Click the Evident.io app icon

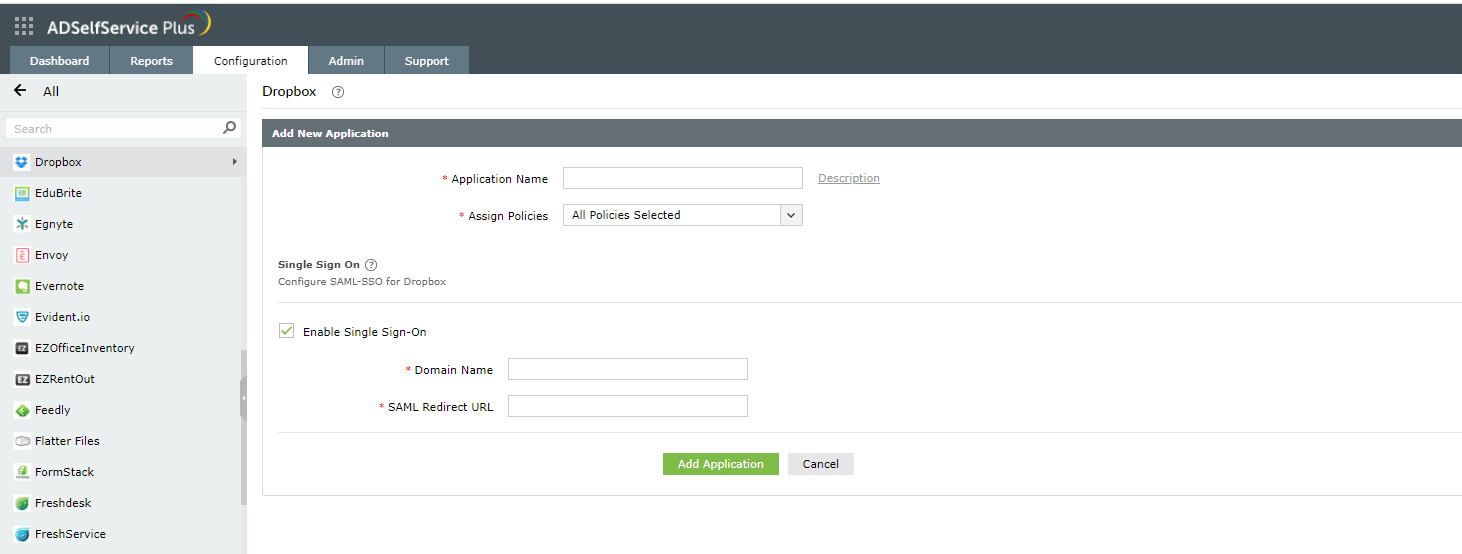coord(22,317)
